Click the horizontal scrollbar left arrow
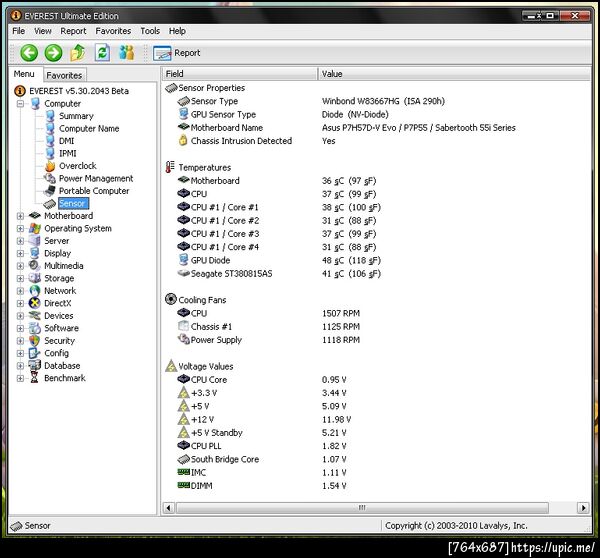 click(x=168, y=508)
